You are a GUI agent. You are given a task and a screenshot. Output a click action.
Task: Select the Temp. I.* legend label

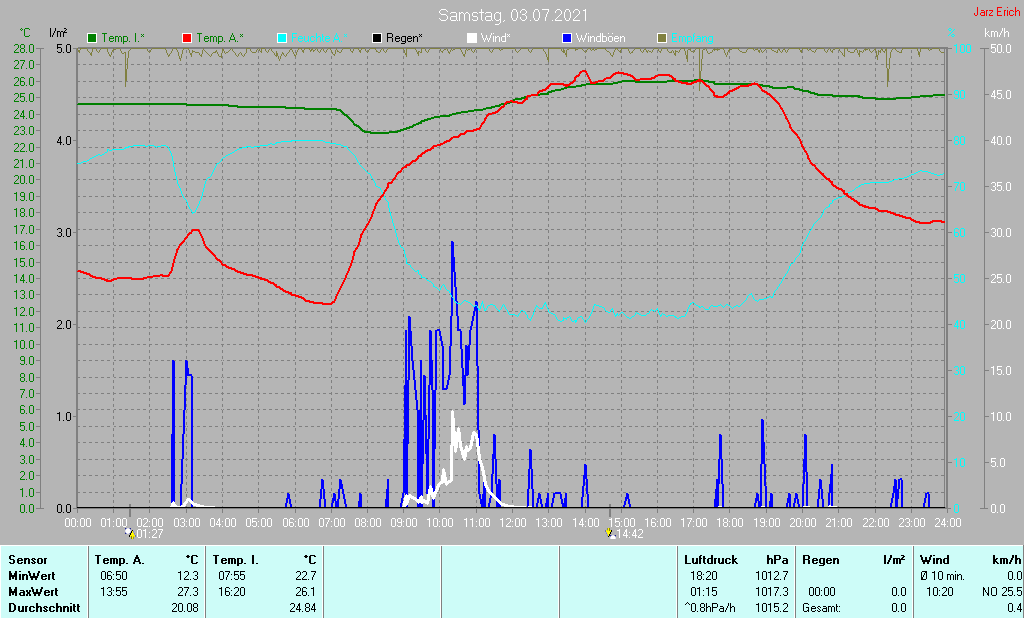123,38
